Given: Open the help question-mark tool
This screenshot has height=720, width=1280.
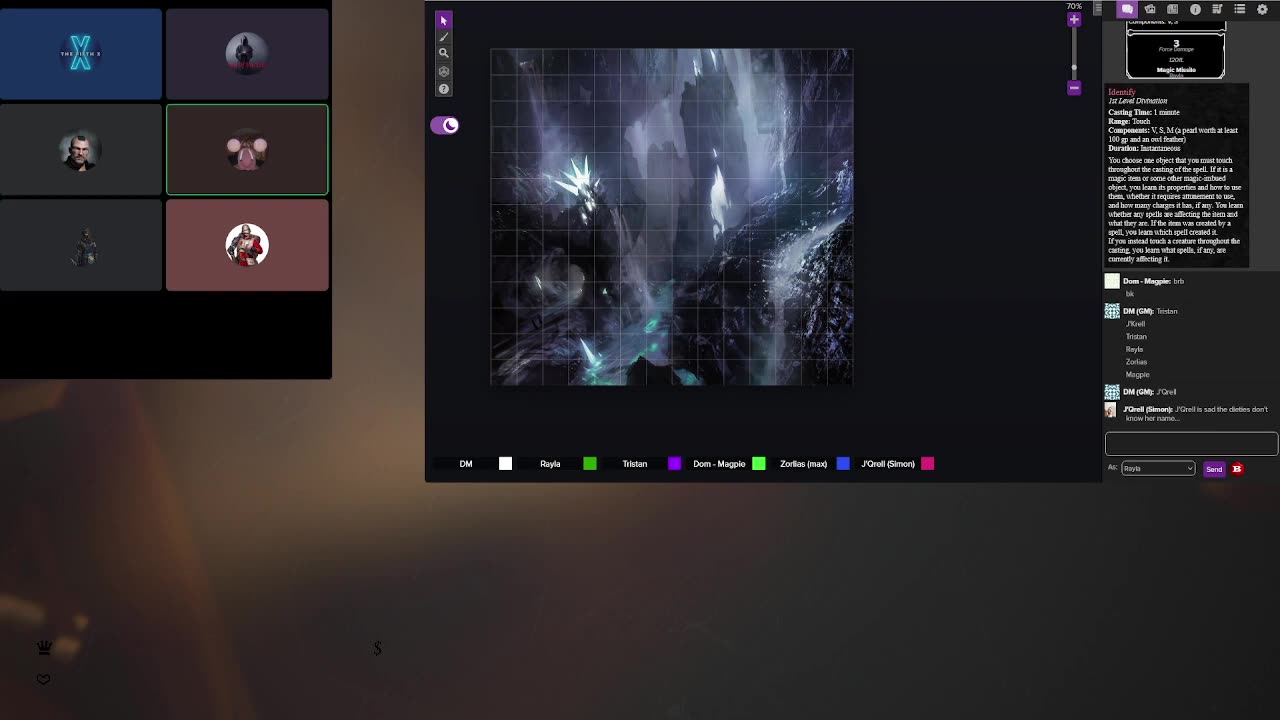Looking at the screenshot, I should (x=444, y=89).
